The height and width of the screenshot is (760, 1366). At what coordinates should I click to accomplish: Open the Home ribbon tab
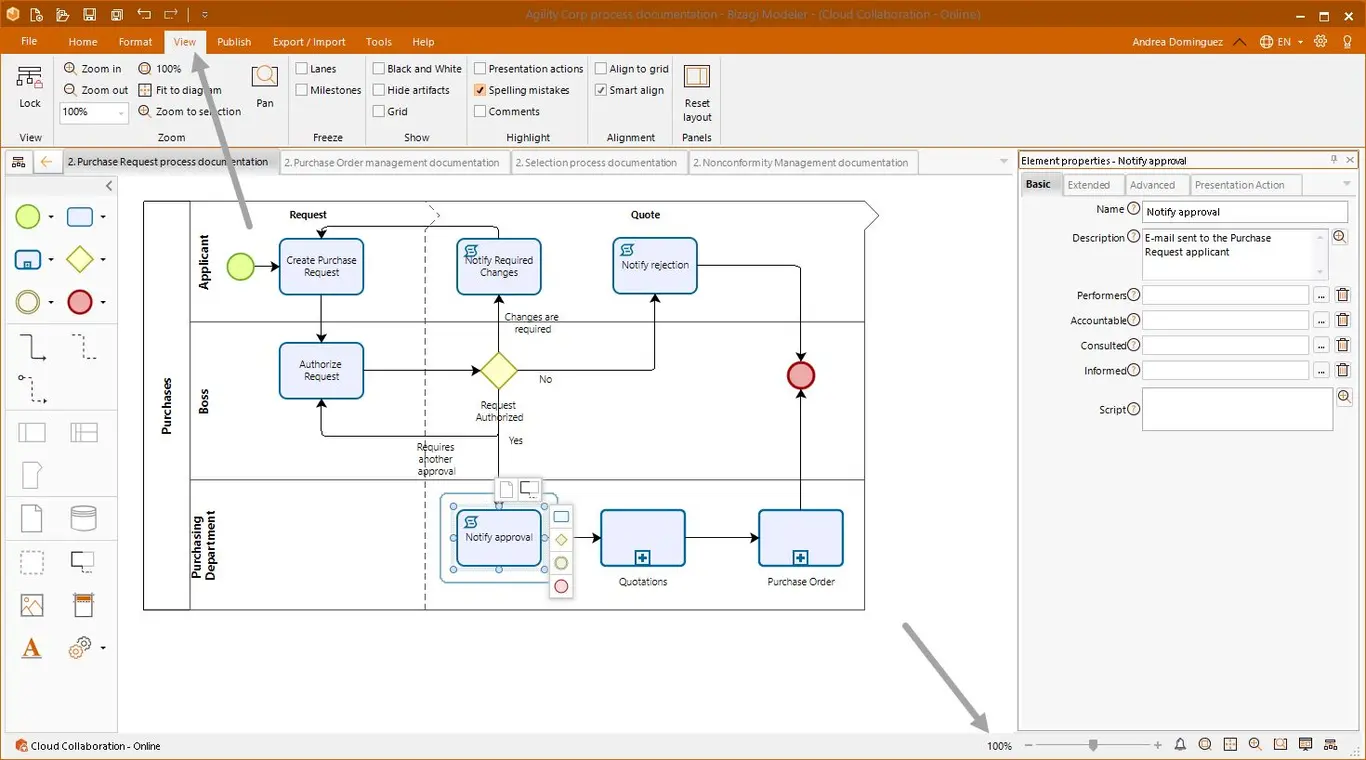[x=83, y=42]
